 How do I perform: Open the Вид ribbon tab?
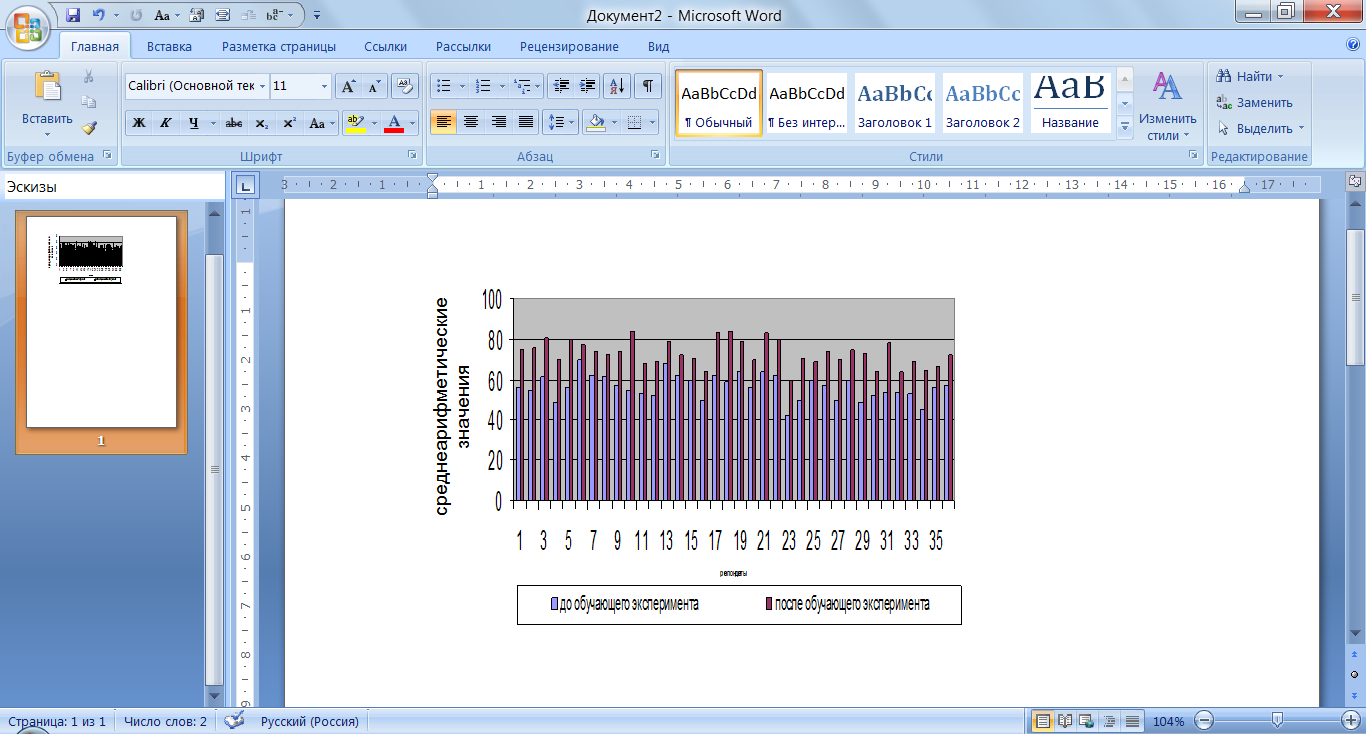point(658,46)
